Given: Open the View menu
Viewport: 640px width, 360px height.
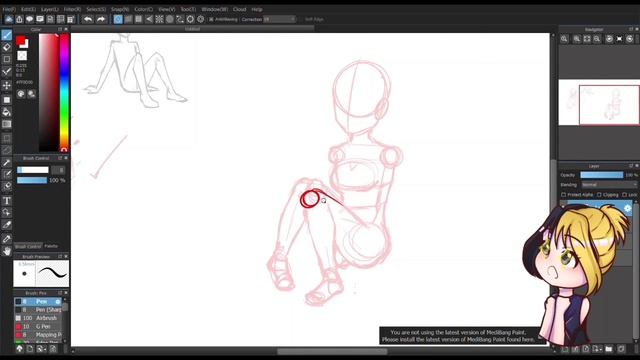Looking at the screenshot, I should pos(167,9).
